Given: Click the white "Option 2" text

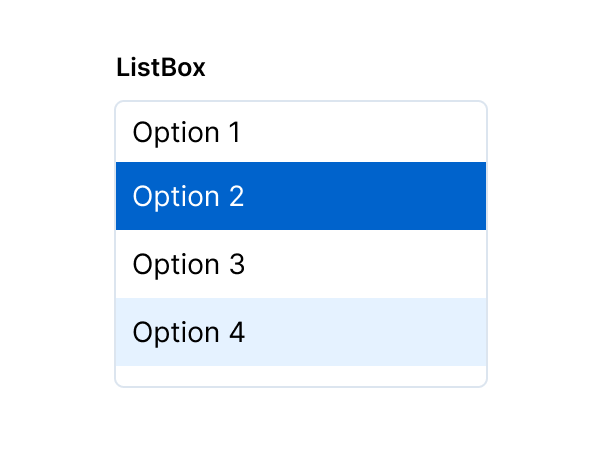Looking at the screenshot, I should [x=188, y=196].
